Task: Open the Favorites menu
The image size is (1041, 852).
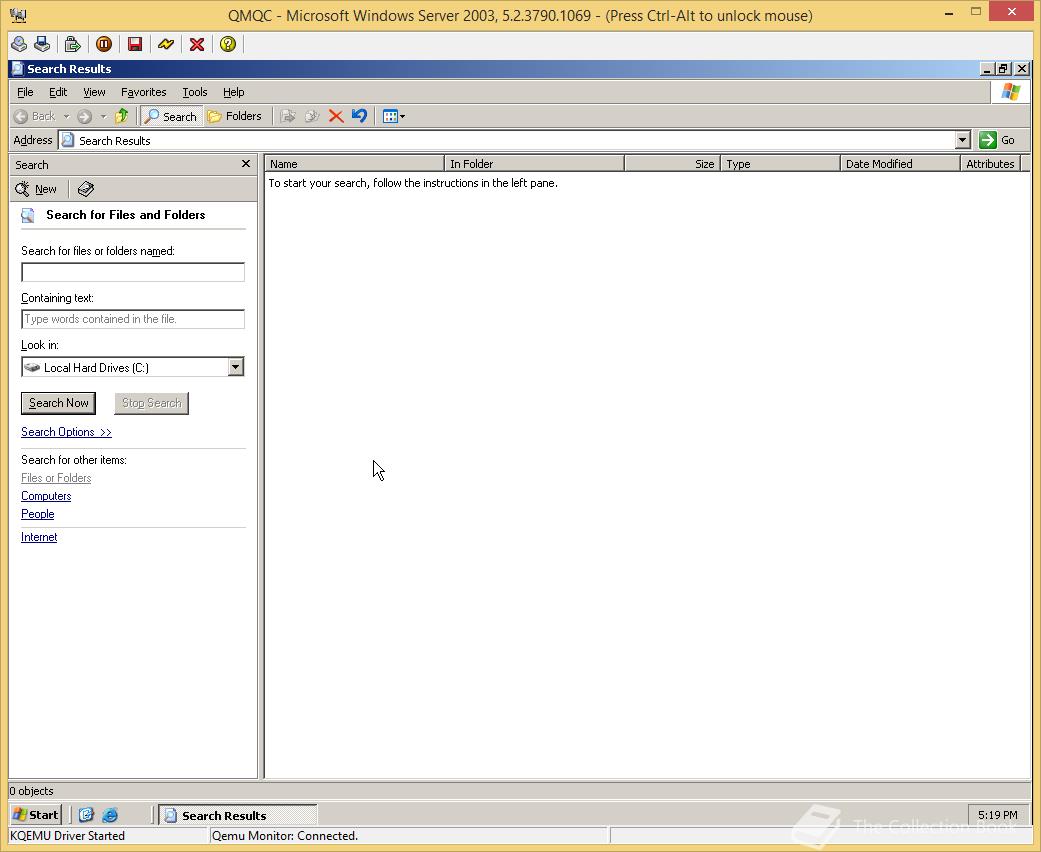Action: pyautogui.click(x=143, y=92)
